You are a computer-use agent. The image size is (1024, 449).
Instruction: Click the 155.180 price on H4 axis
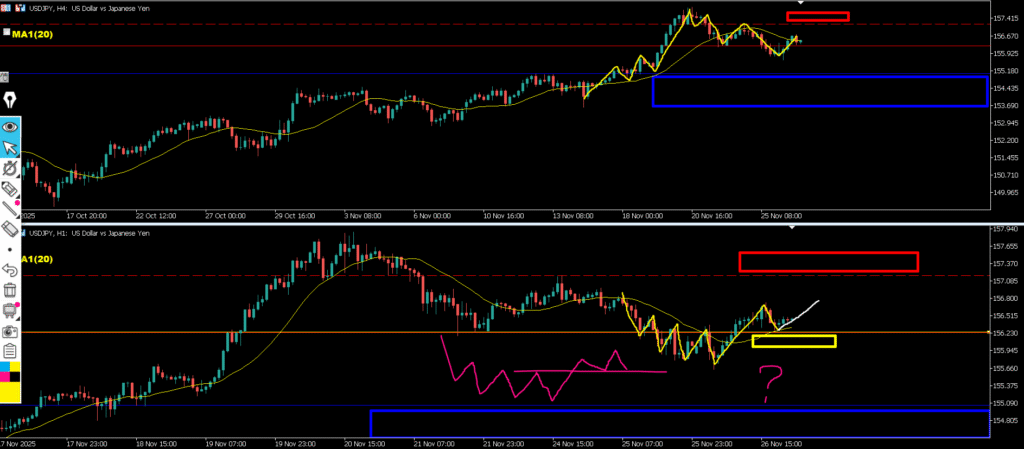click(x=1006, y=70)
